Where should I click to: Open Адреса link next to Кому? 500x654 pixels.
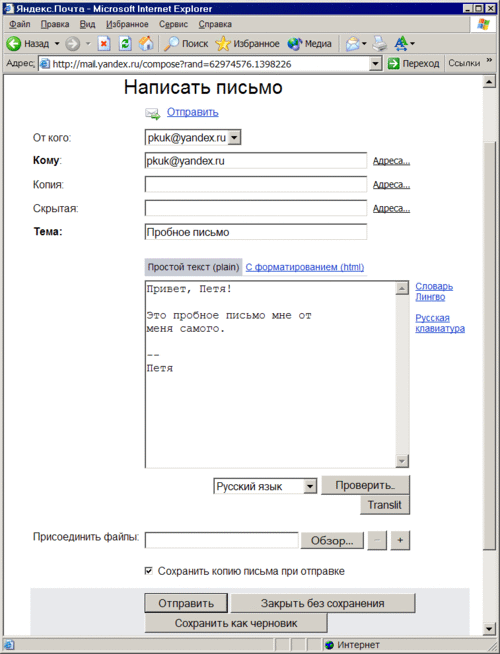[x=391, y=161]
